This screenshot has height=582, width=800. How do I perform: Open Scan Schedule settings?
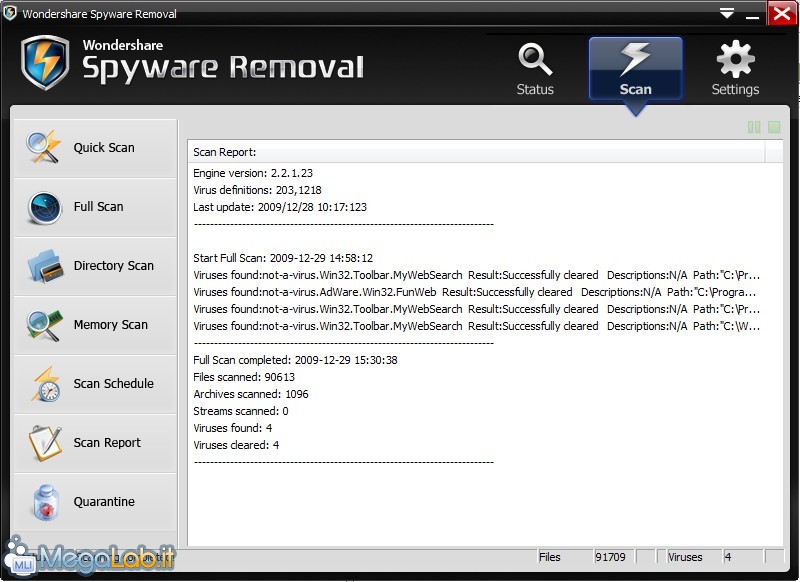(x=95, y=385)
